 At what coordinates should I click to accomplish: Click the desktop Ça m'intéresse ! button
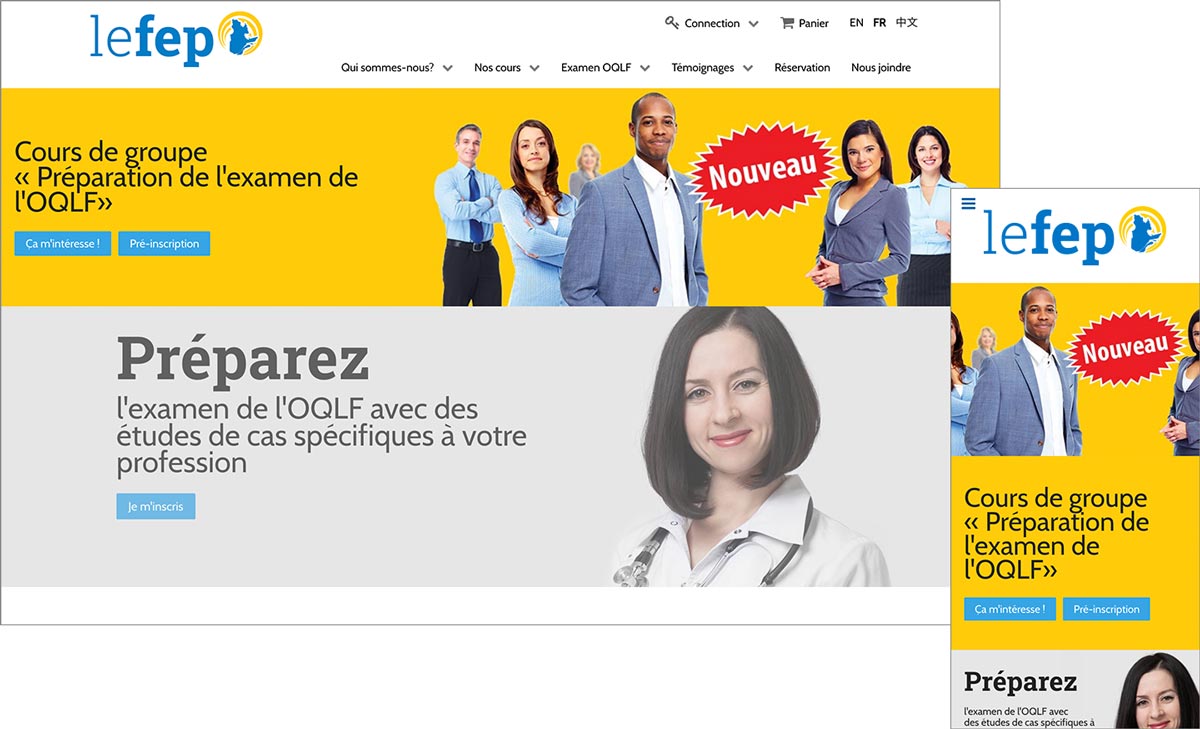63,244
